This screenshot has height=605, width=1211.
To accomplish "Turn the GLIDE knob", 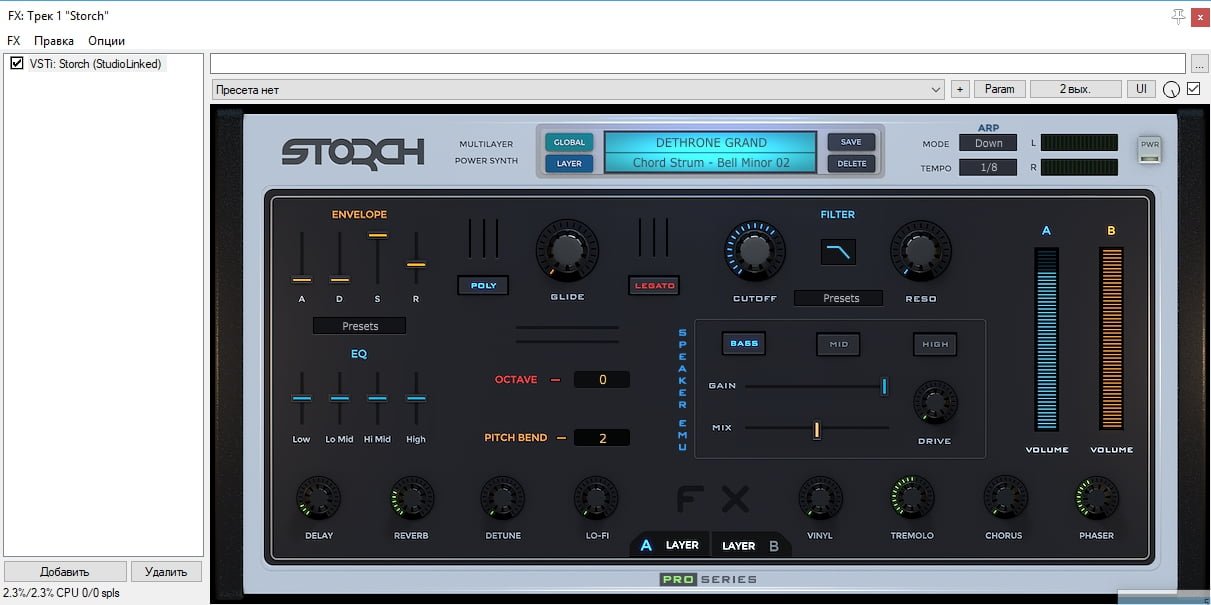I will (x=567, y=253).
